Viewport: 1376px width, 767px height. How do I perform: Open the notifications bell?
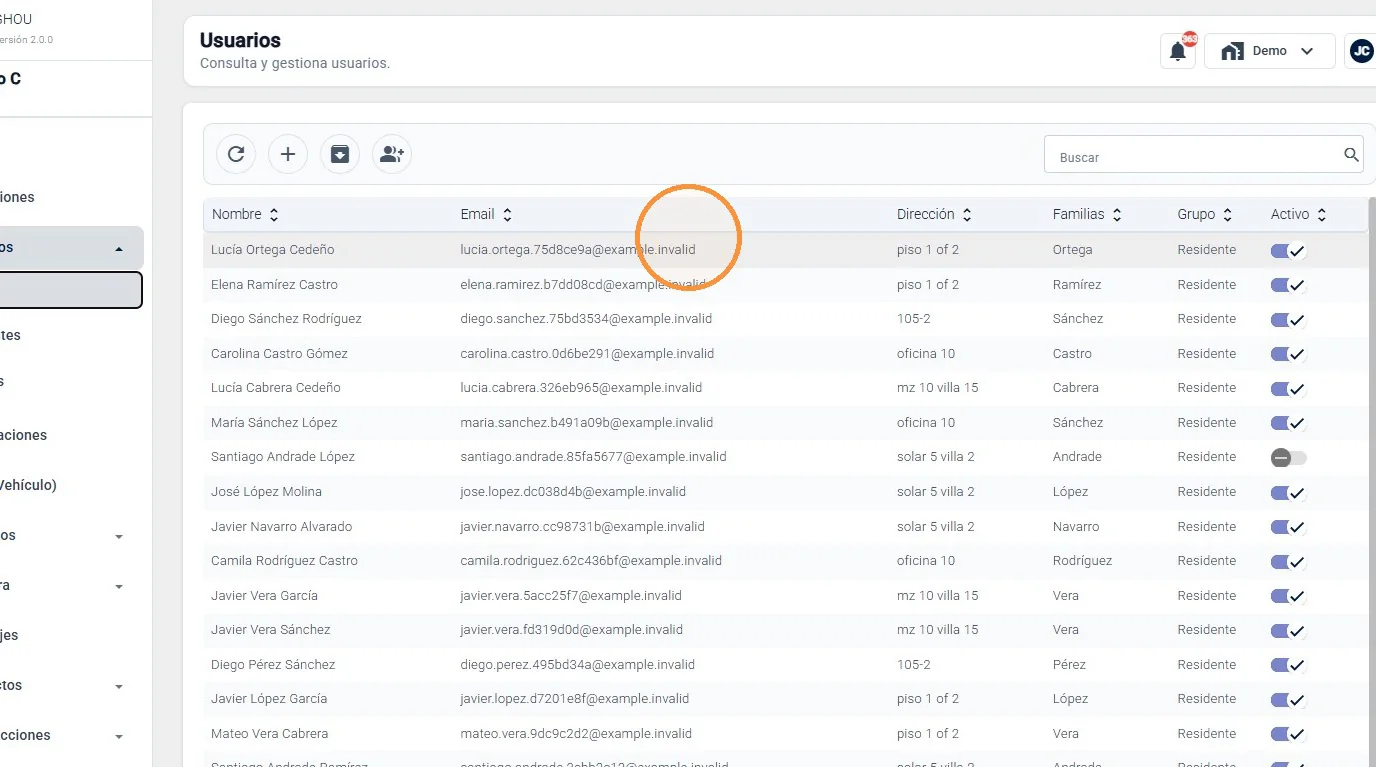[1178, 51]
